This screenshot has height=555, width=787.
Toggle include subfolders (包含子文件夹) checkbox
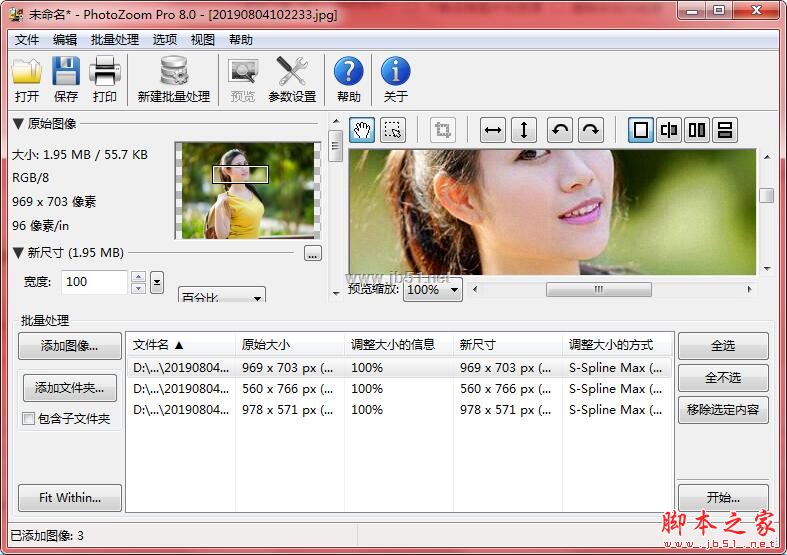tap(28, 419)
